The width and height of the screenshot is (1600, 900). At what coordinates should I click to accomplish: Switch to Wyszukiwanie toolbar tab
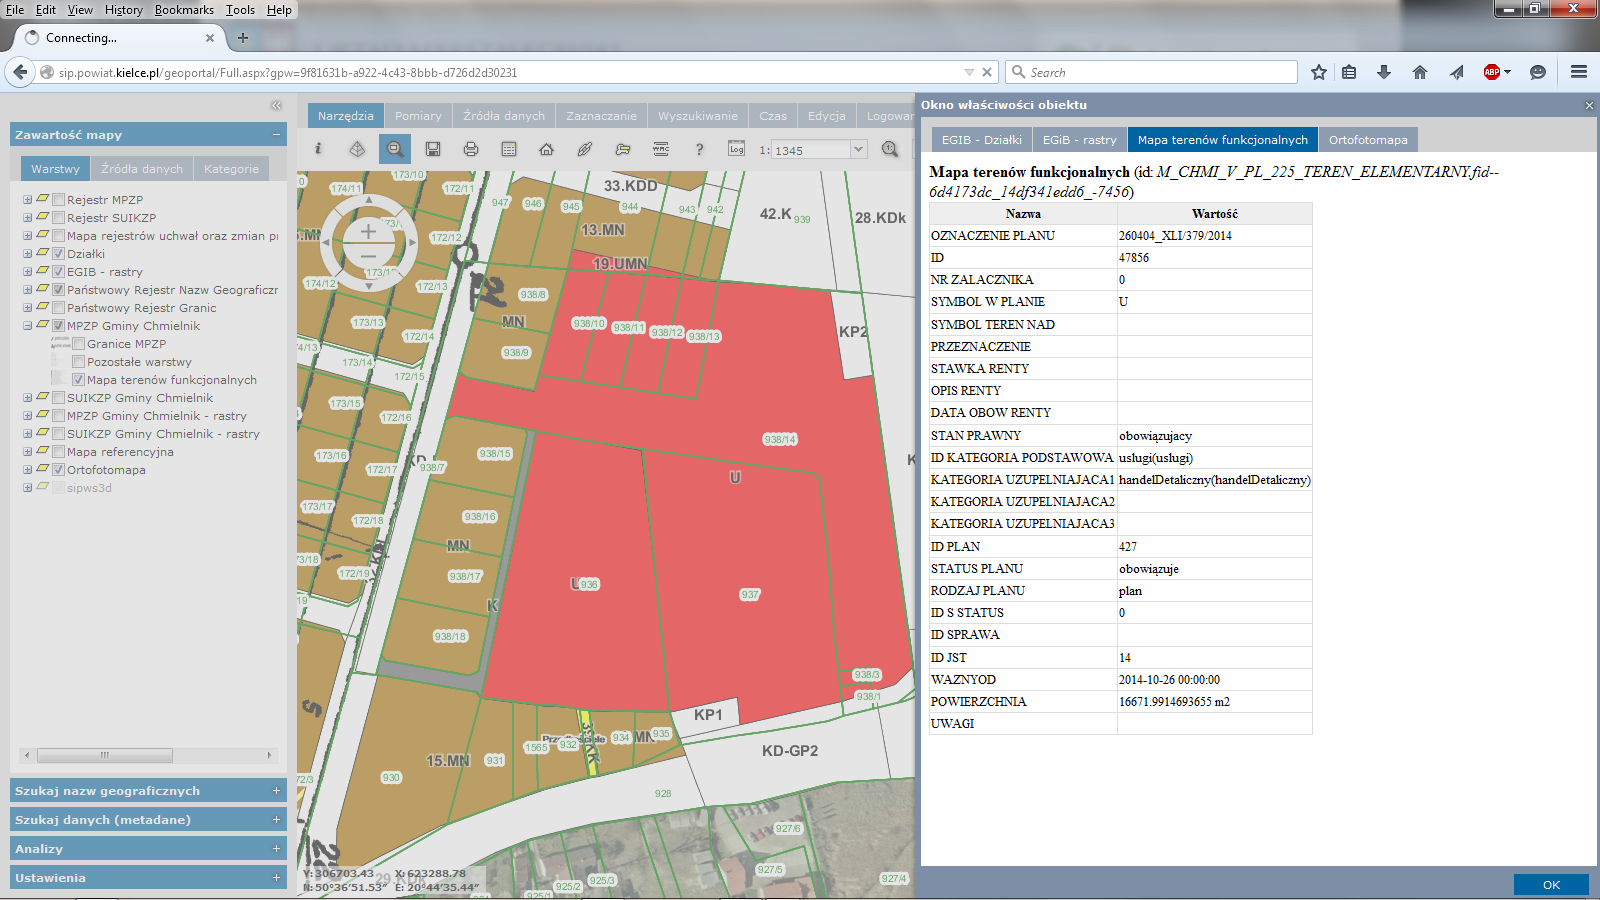point(698,116)
